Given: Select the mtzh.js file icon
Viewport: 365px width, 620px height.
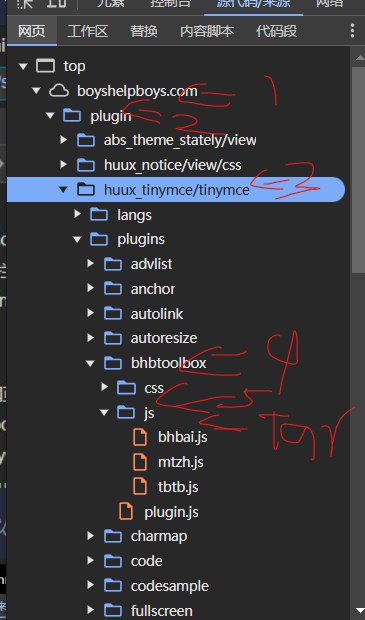Looking at the screenshot, I should [140, 462].
